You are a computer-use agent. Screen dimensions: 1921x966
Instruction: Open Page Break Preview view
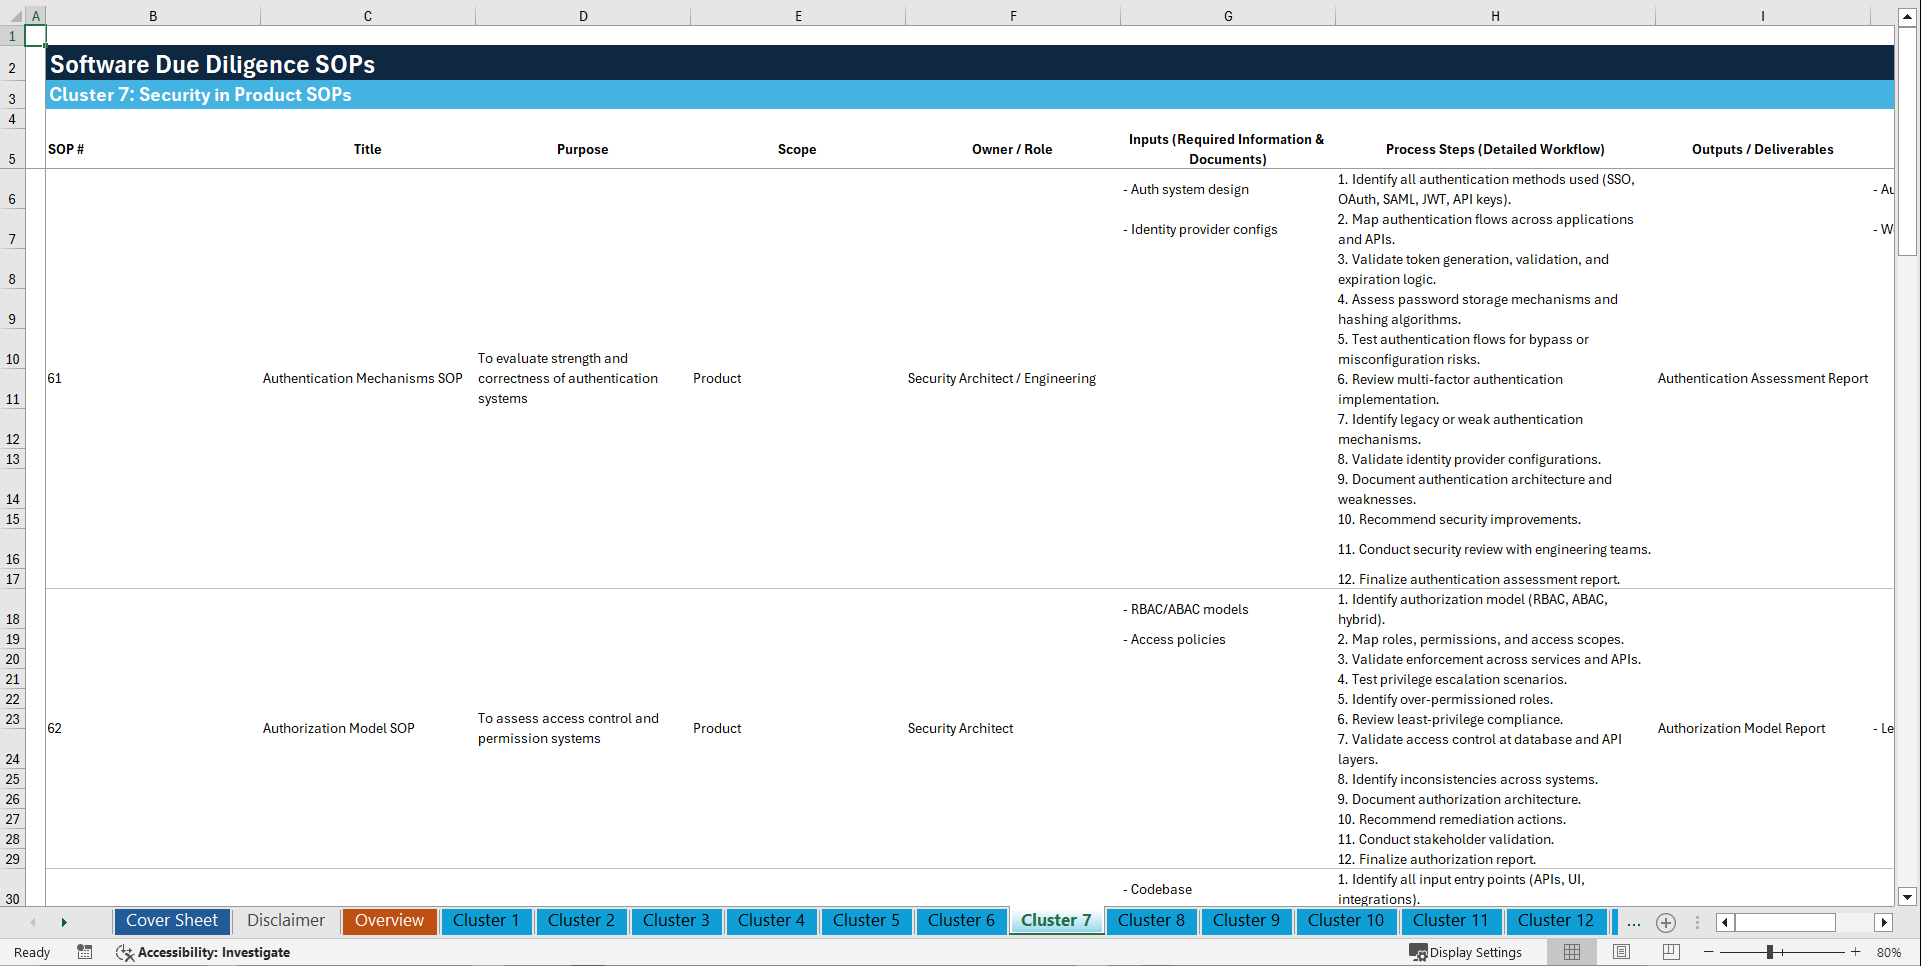[1669, 952]
